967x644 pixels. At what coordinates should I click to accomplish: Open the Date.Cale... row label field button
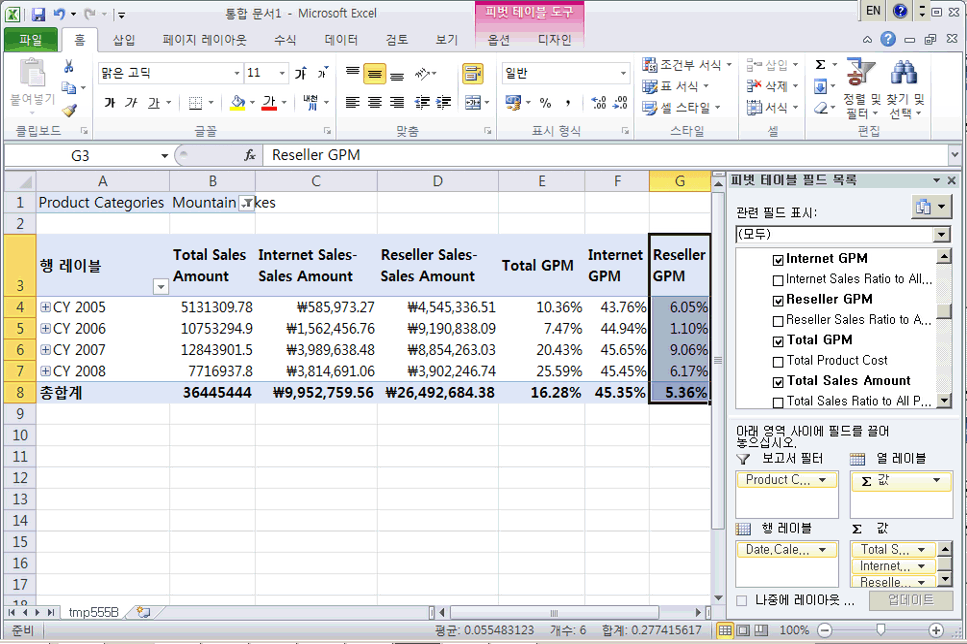786,550
